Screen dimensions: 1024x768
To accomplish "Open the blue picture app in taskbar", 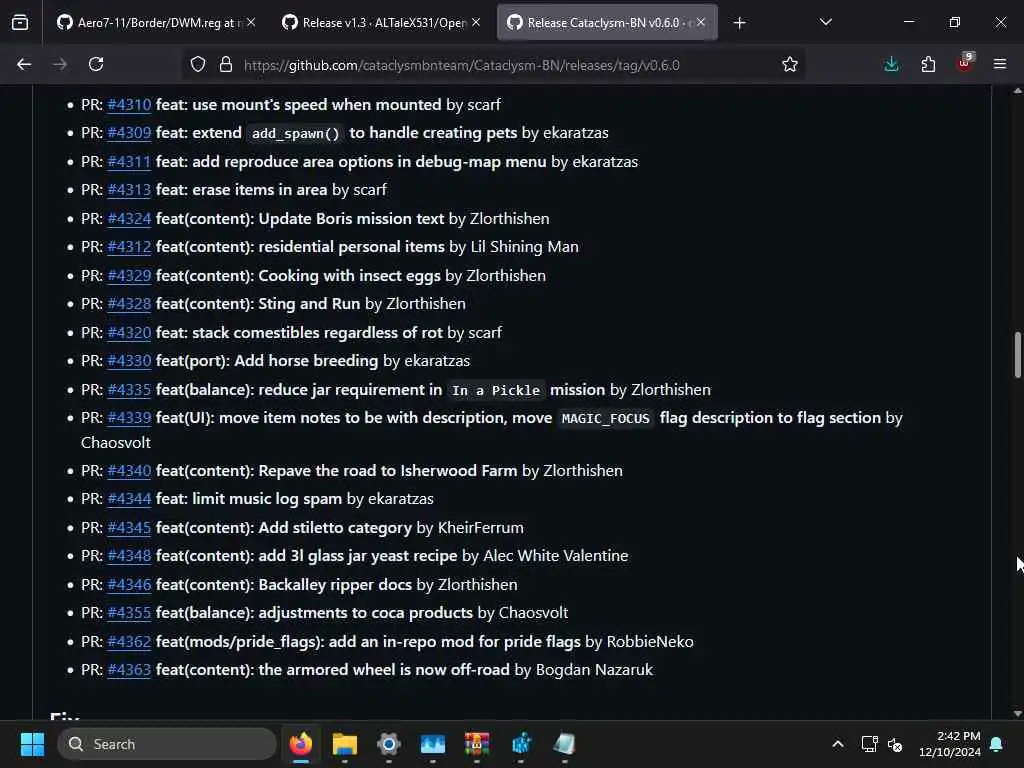I will pyautogui.click(x=432, y=744).
